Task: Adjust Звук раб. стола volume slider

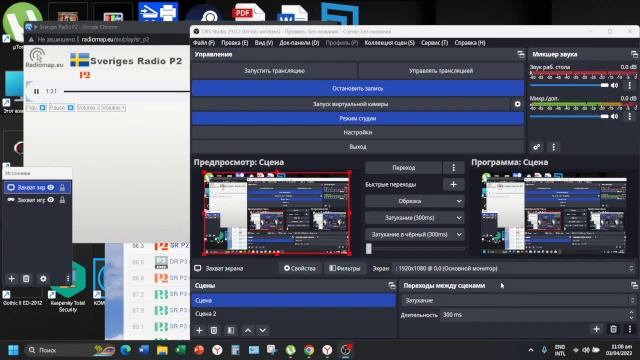Action: tap(569, 85)
